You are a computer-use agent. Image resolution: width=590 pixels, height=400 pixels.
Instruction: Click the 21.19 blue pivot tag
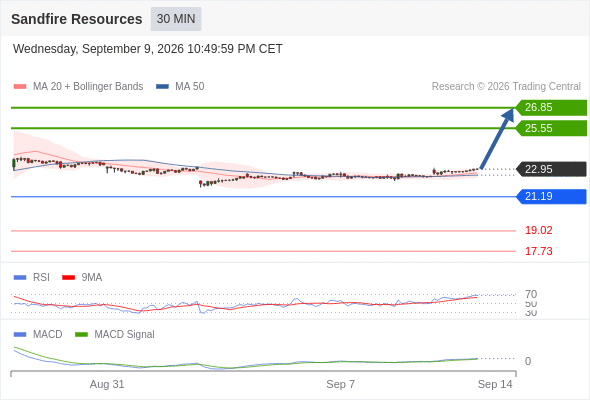pyautogui.click(x=551, y=196)
